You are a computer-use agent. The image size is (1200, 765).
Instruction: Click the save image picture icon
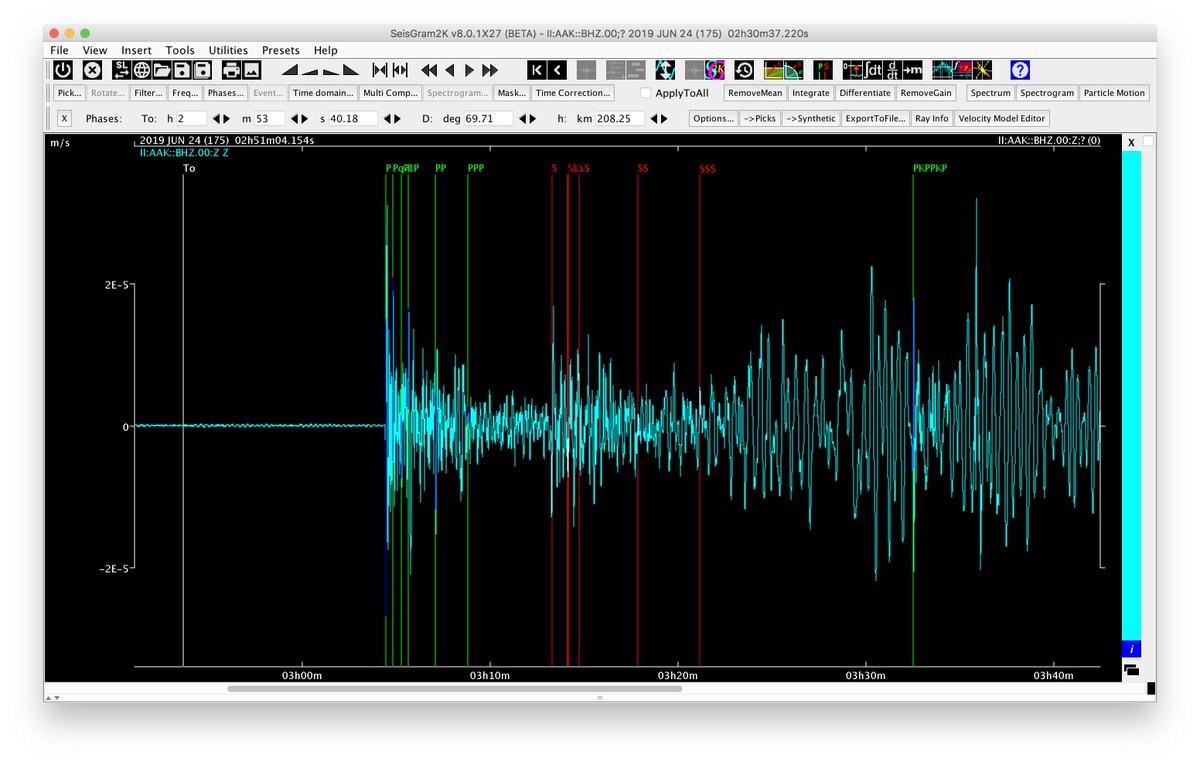pyautogui.click(x=251, y=70)
